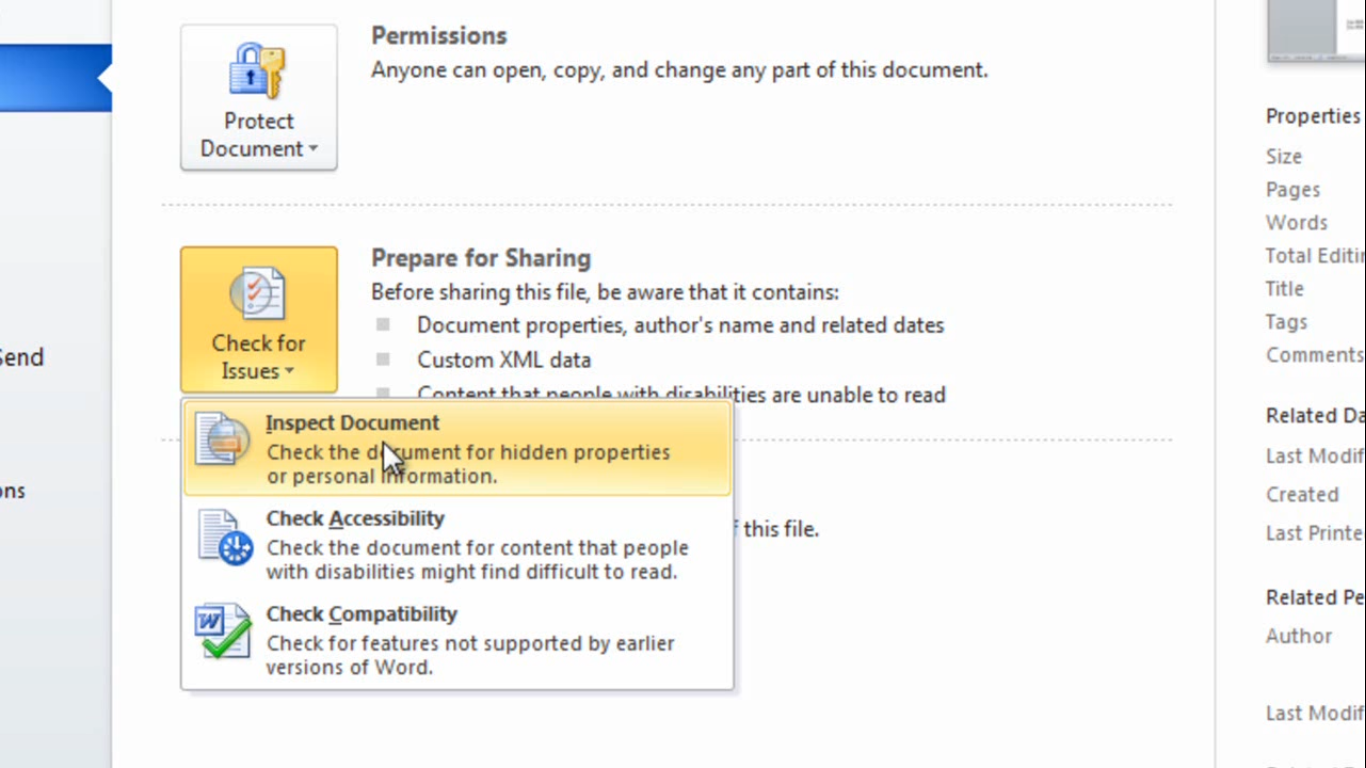Click the Check Compatibility Word checkmark icon
This screenshot has height=768, width=1366.
223,631
